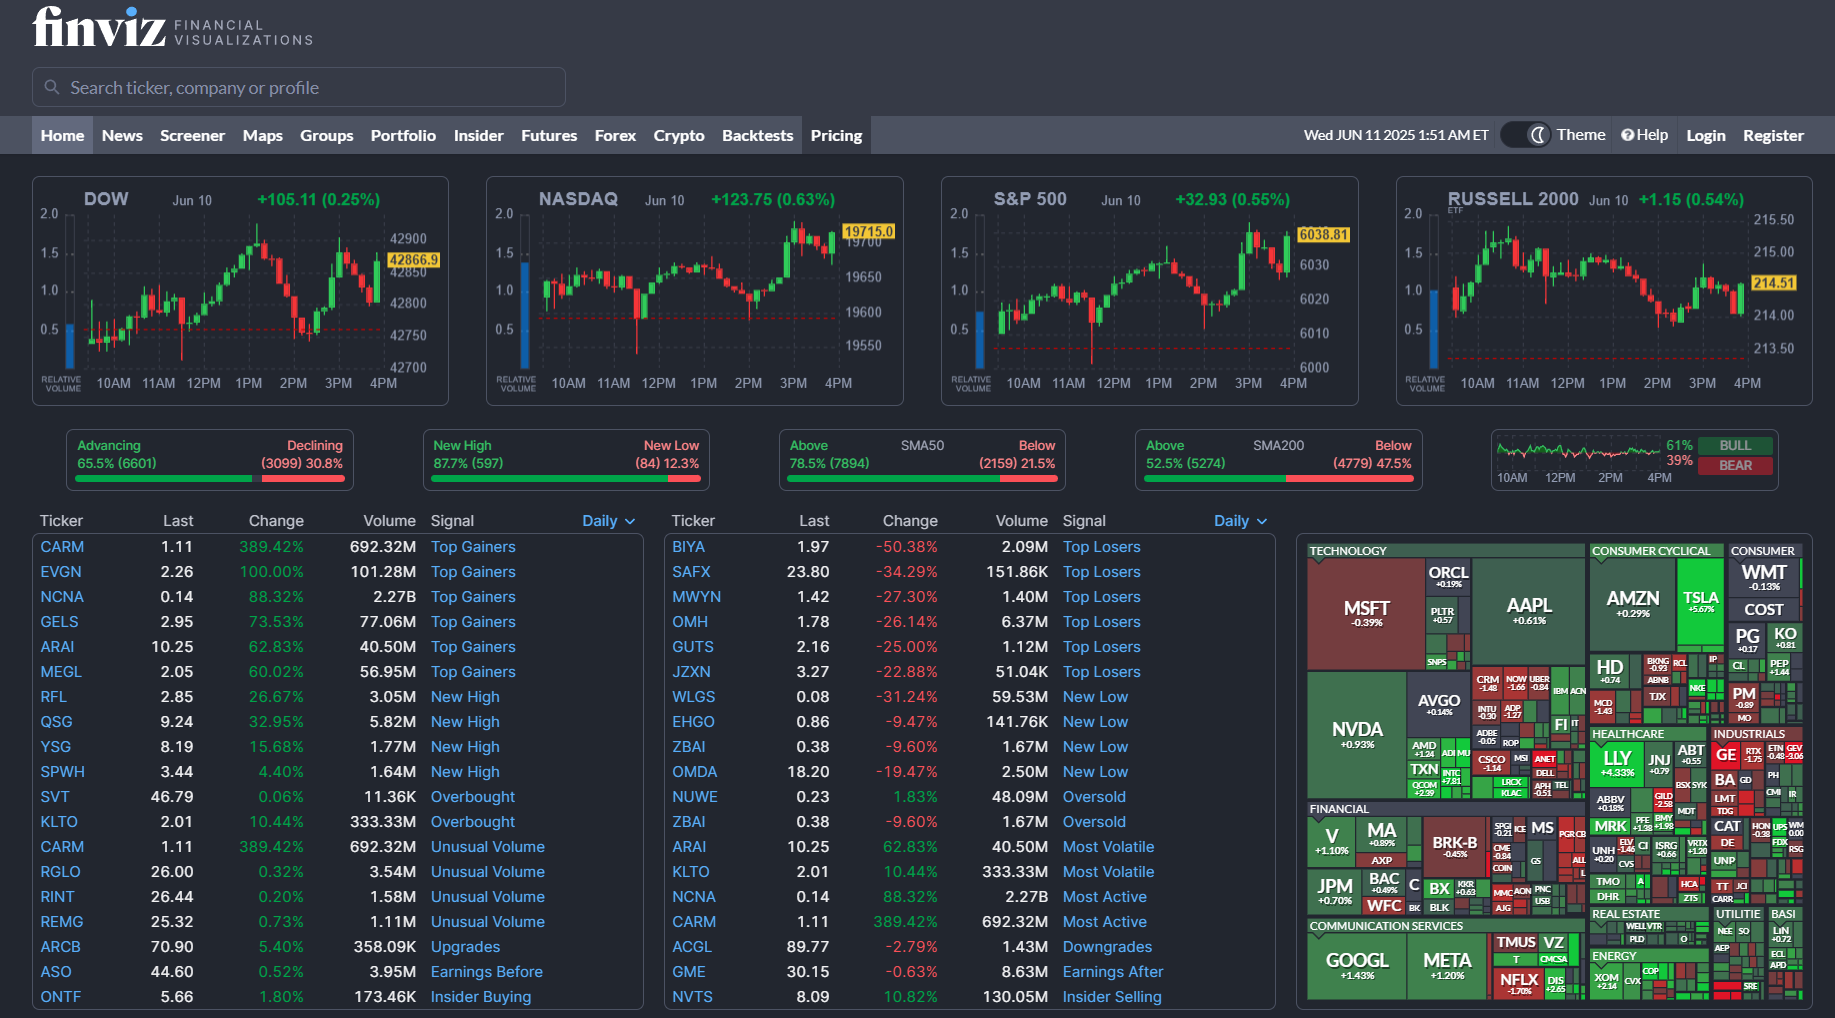Click the LLY tile in heatmap
Image resolution: width=1835 pixels, height=1018 pixels.
click(x=1617, y=764)
